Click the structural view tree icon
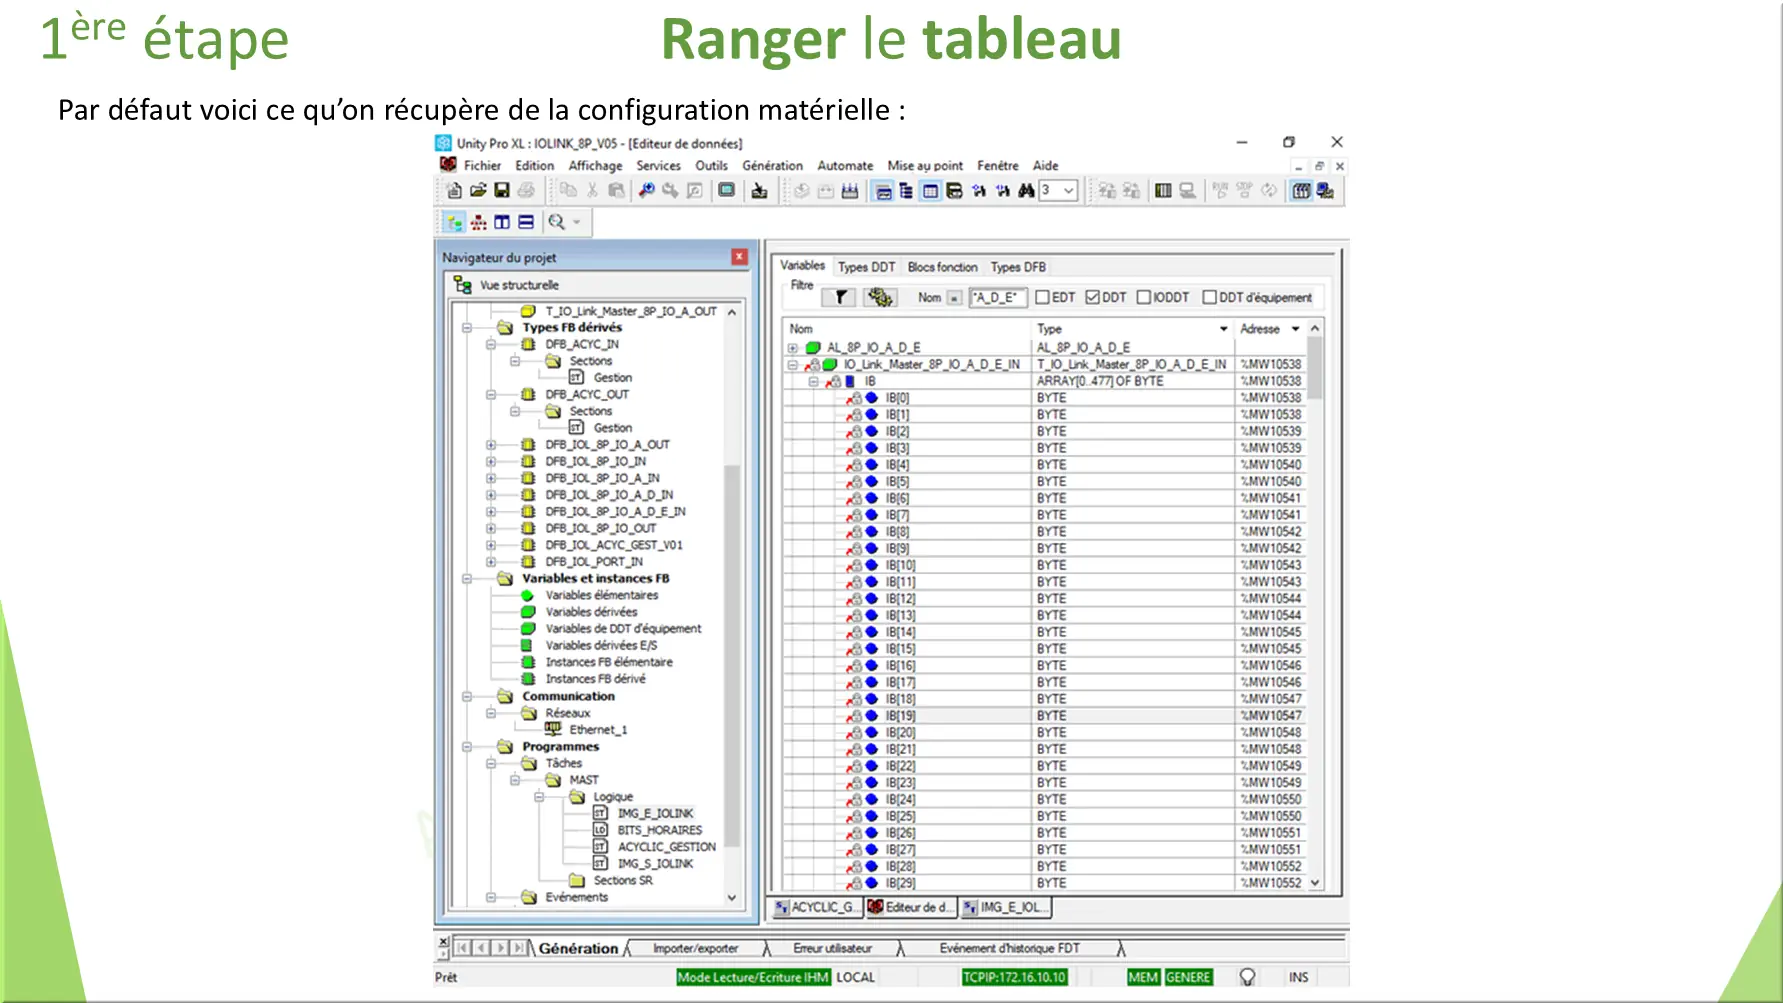The image size is (1783, 1003). 455,222
